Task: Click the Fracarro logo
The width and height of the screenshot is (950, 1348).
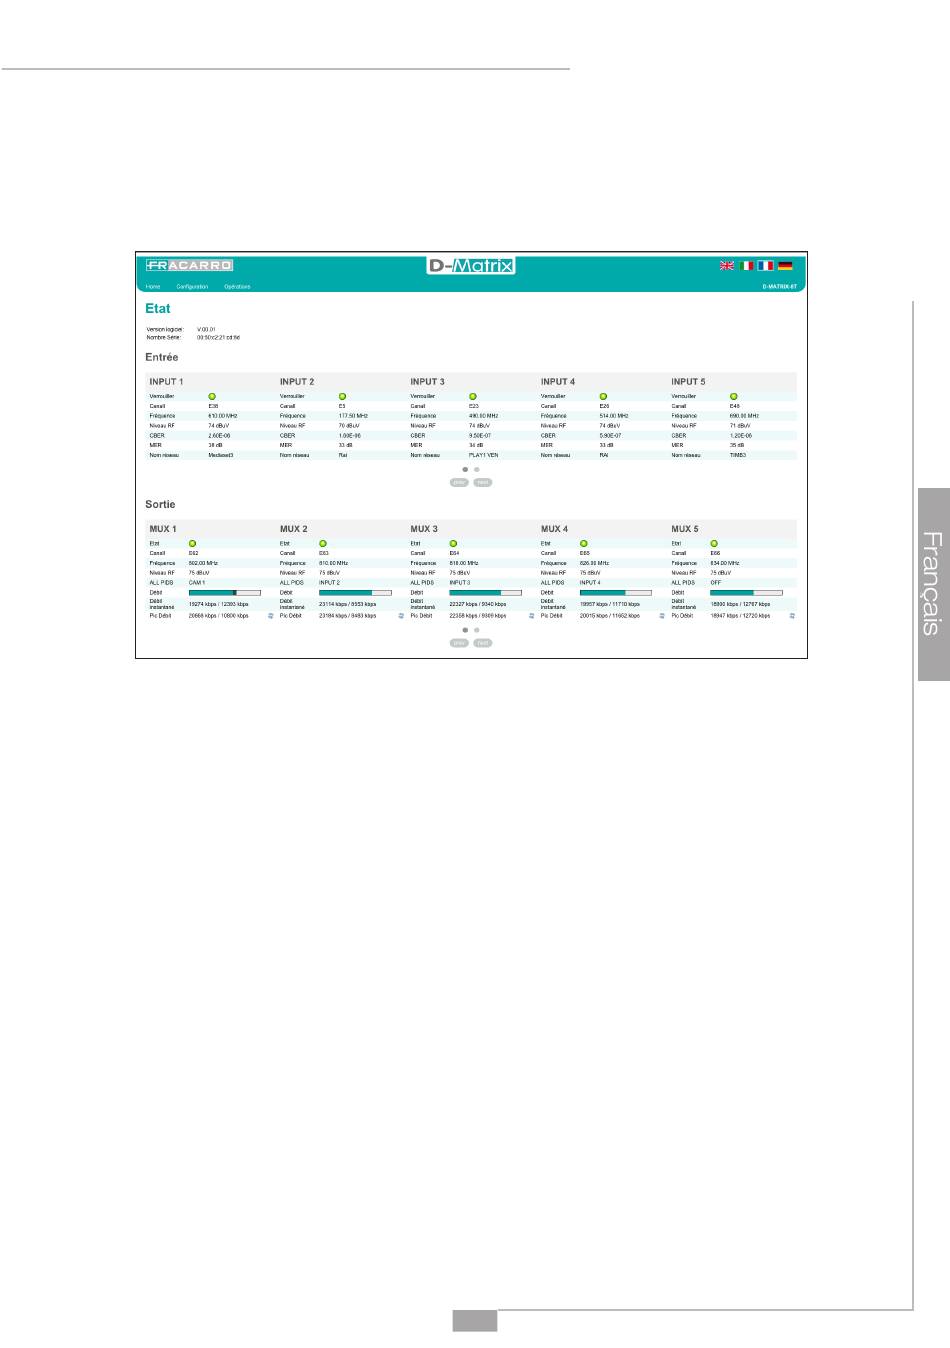Action: 189,265
